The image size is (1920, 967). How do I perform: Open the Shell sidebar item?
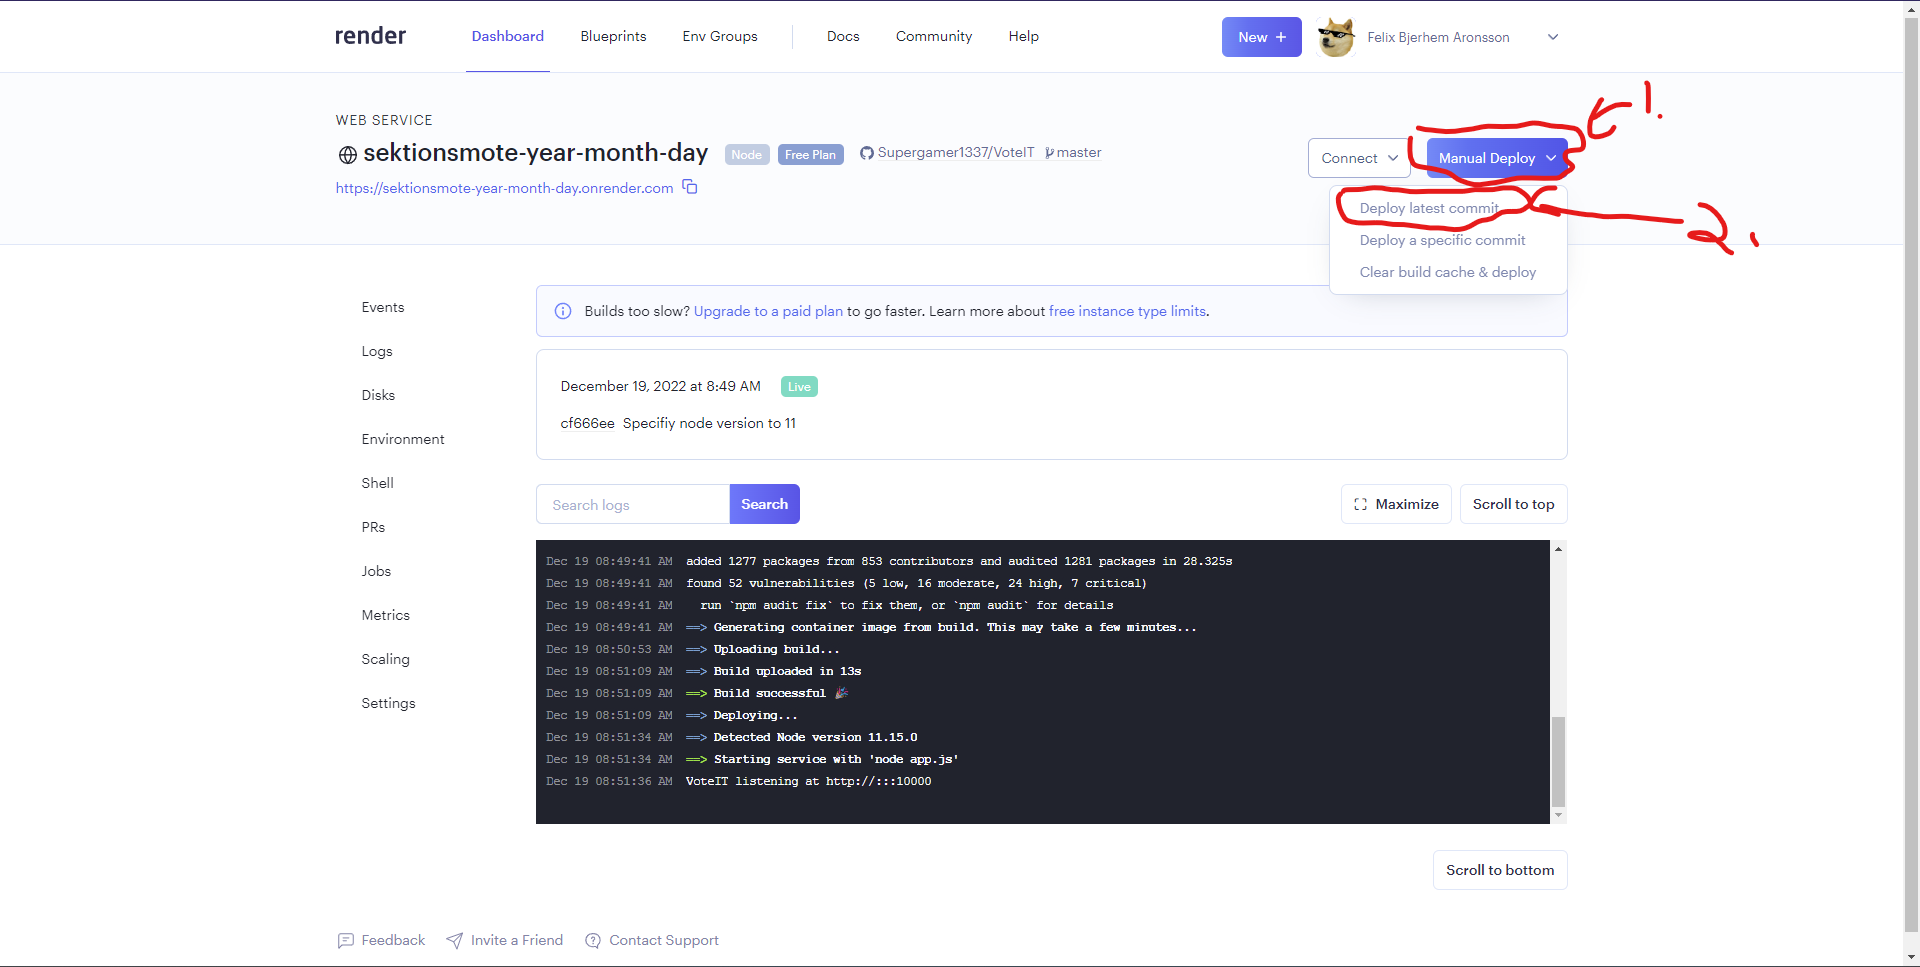pyautogui.click(x=377, y=483)
